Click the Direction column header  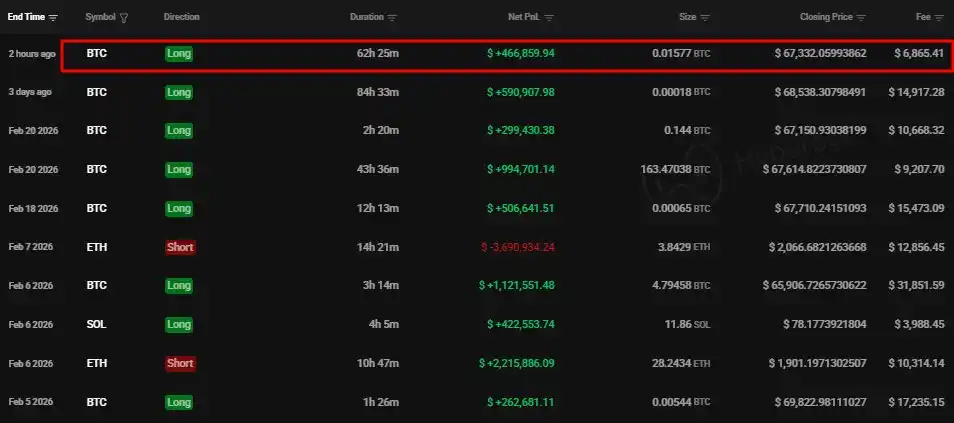pyautogui.click(x=182, y=18)
